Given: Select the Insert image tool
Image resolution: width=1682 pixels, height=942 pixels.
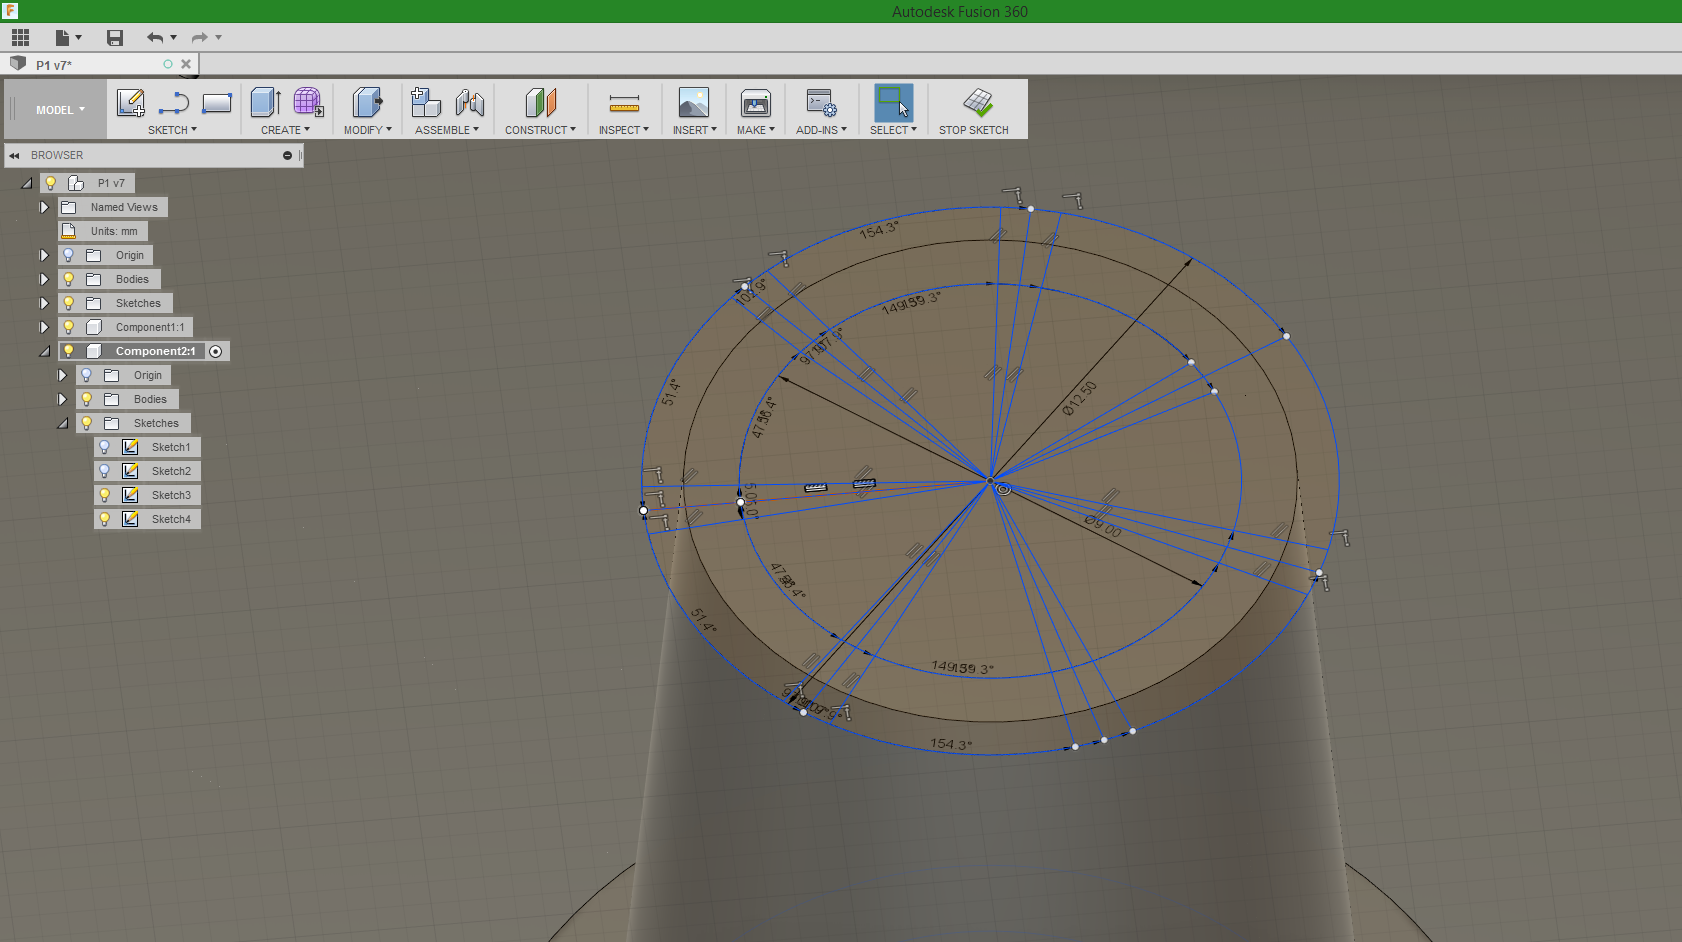Looking at the screenshot, I should [x=694, y=102].
